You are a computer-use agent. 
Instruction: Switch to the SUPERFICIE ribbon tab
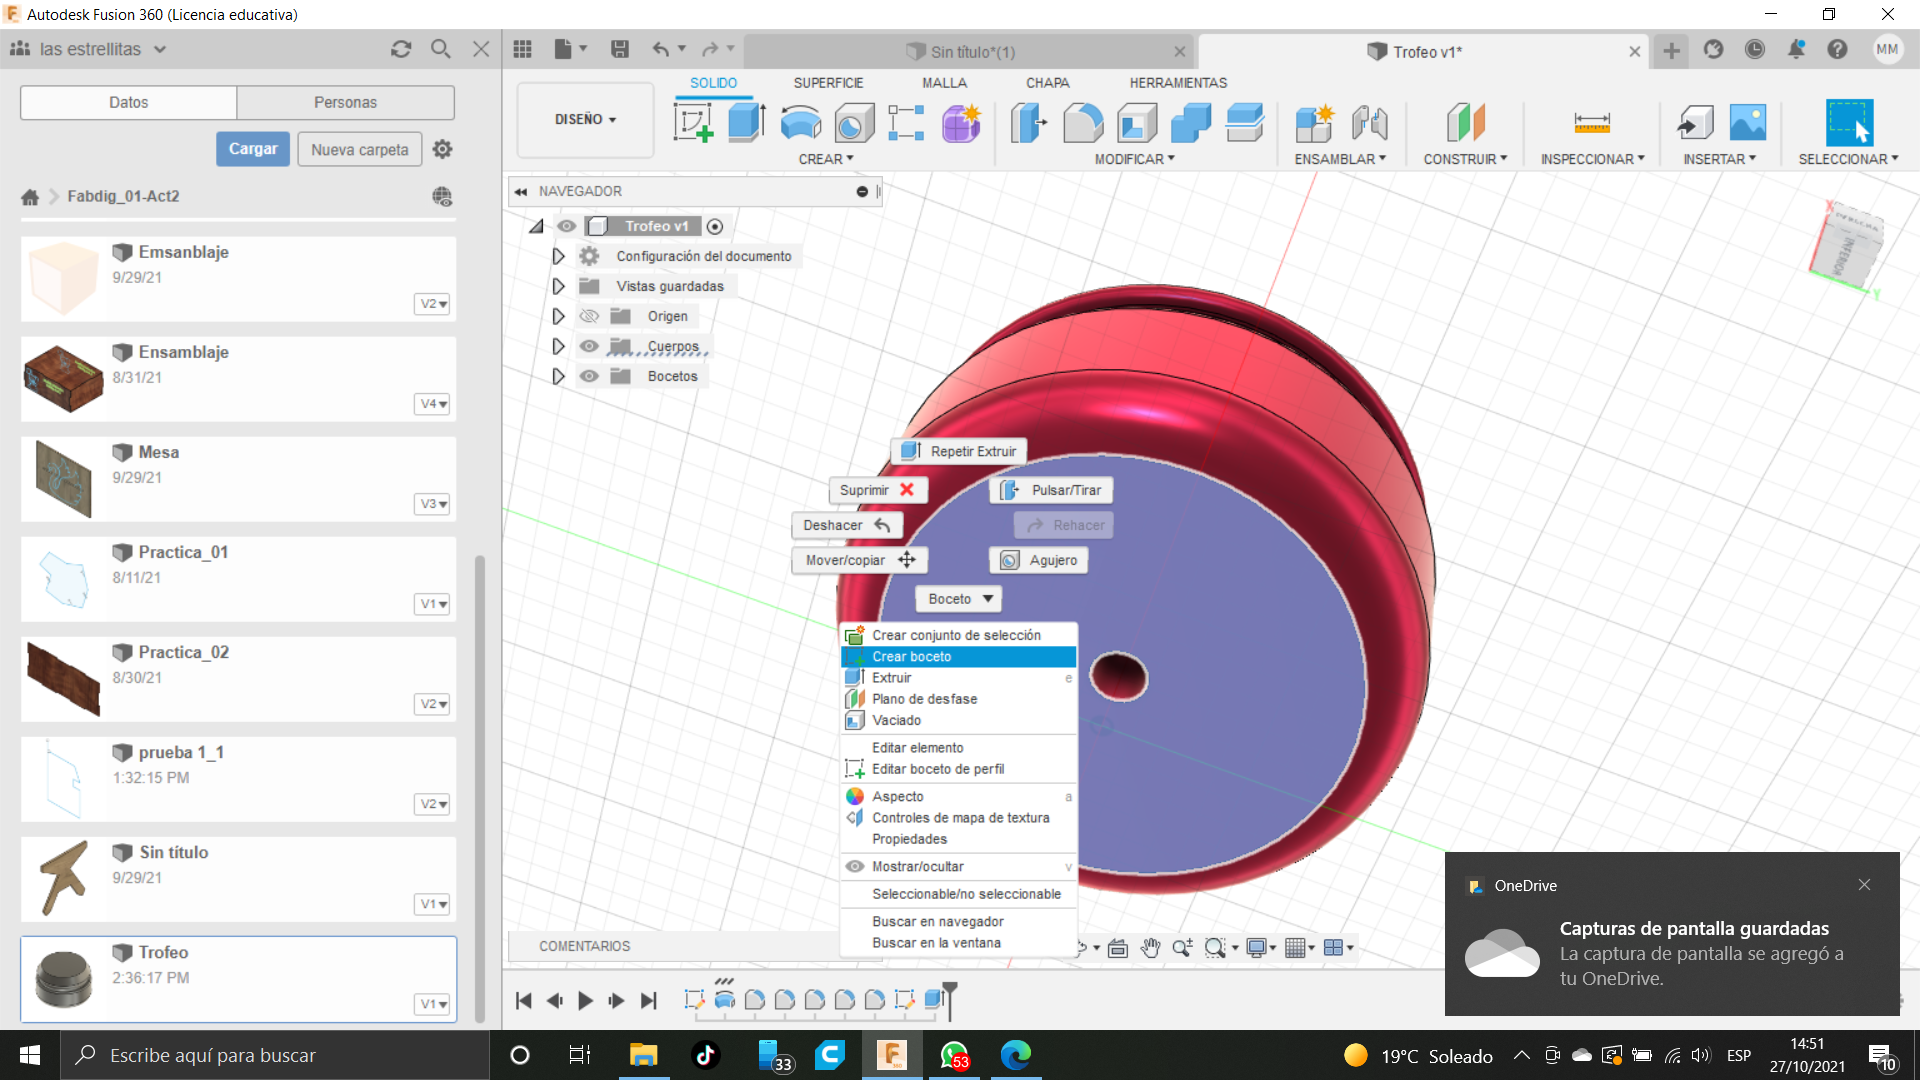click(x=828, y=83)
